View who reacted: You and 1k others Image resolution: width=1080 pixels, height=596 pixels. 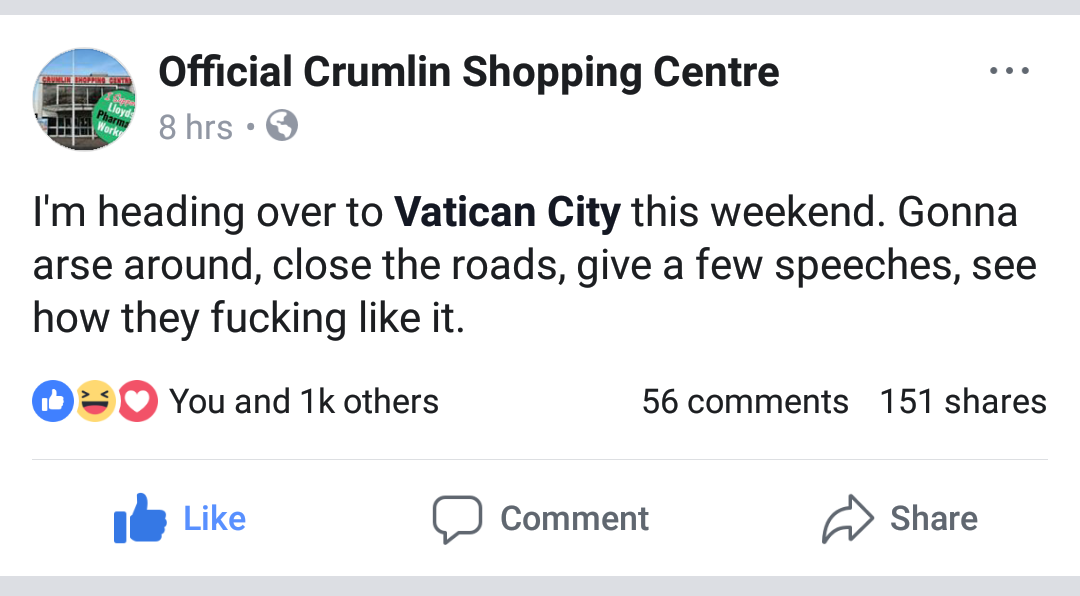pos(304,402)
